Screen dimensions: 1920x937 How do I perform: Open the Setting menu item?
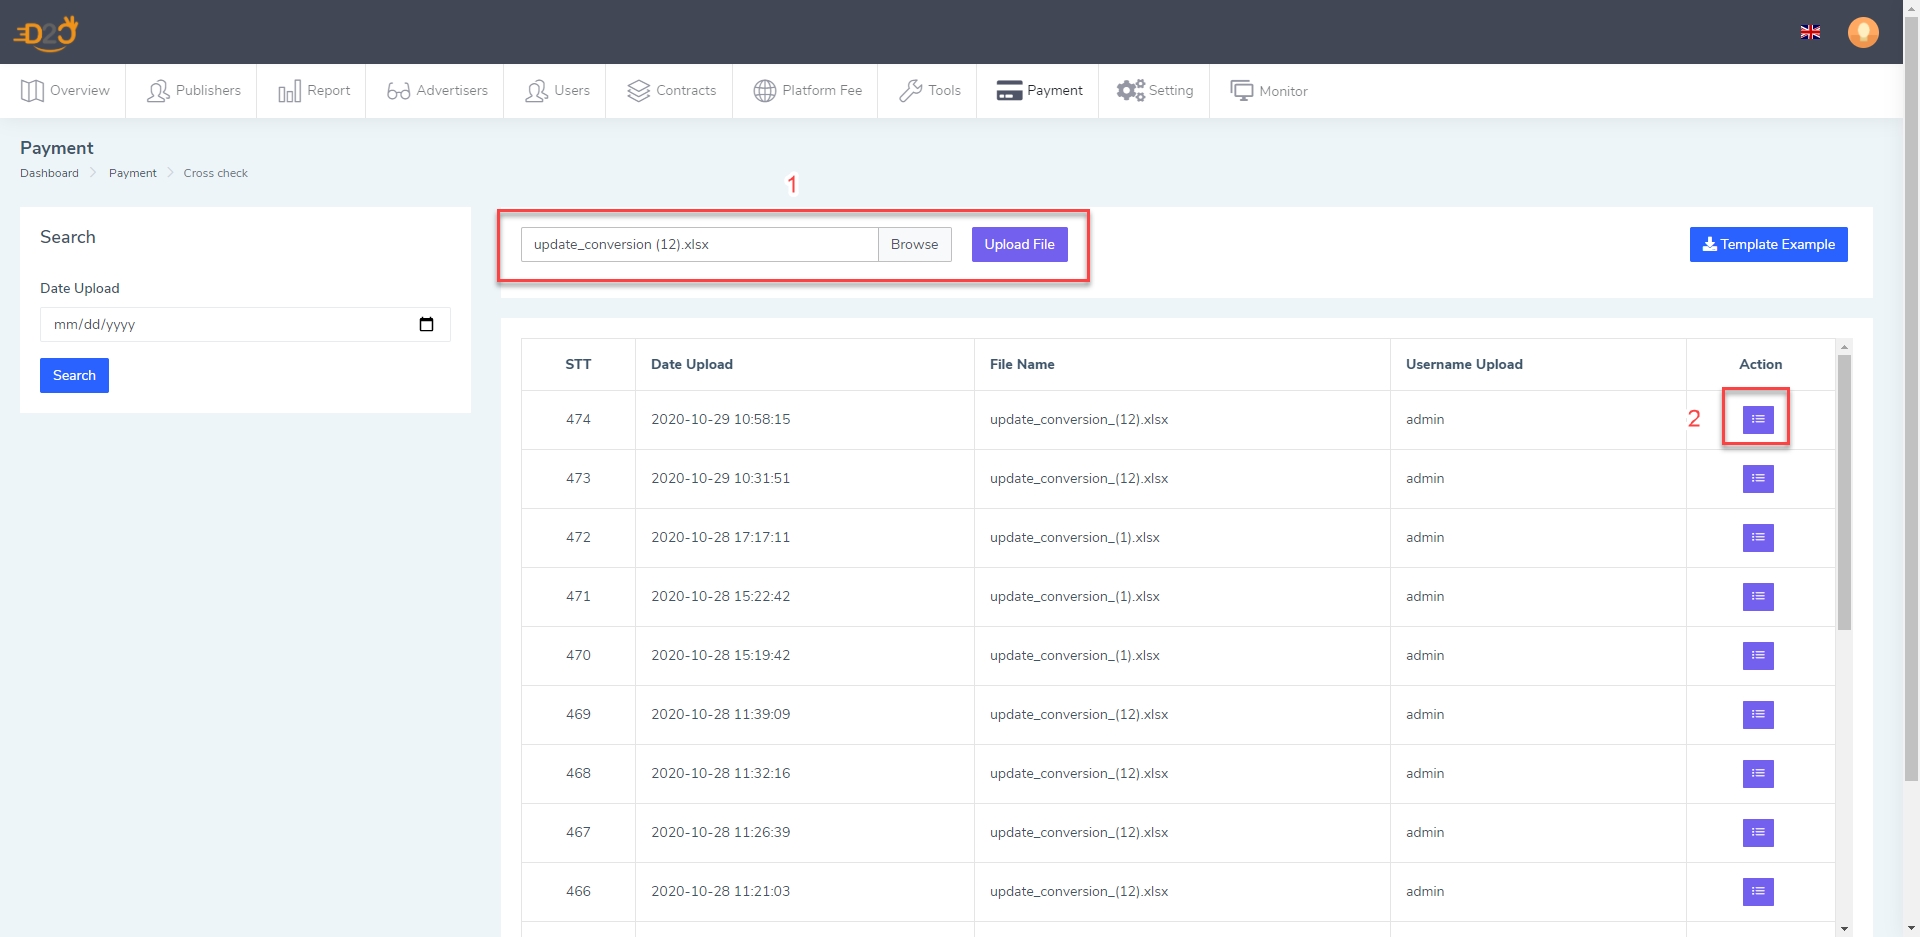point(1155,91)
